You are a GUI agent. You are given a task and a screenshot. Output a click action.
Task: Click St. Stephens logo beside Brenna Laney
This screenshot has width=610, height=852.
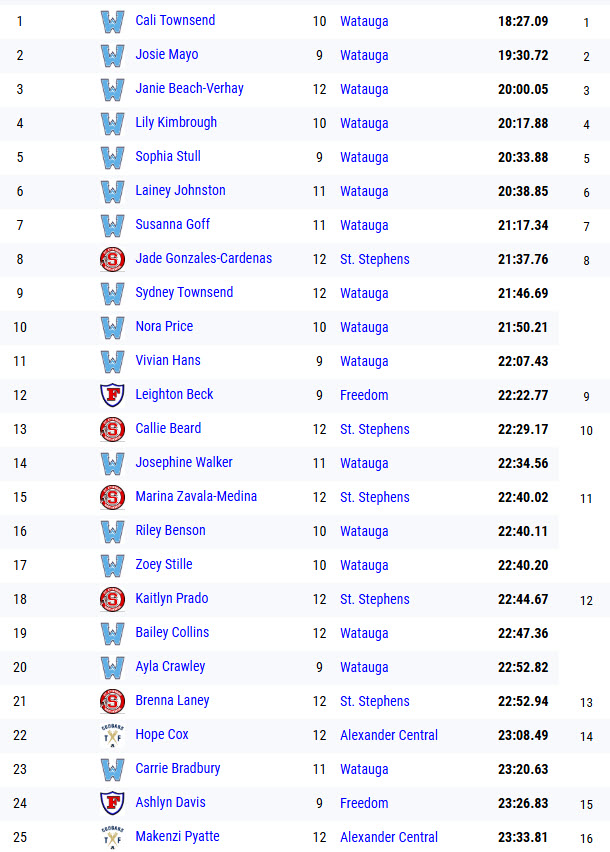(112, 701)
